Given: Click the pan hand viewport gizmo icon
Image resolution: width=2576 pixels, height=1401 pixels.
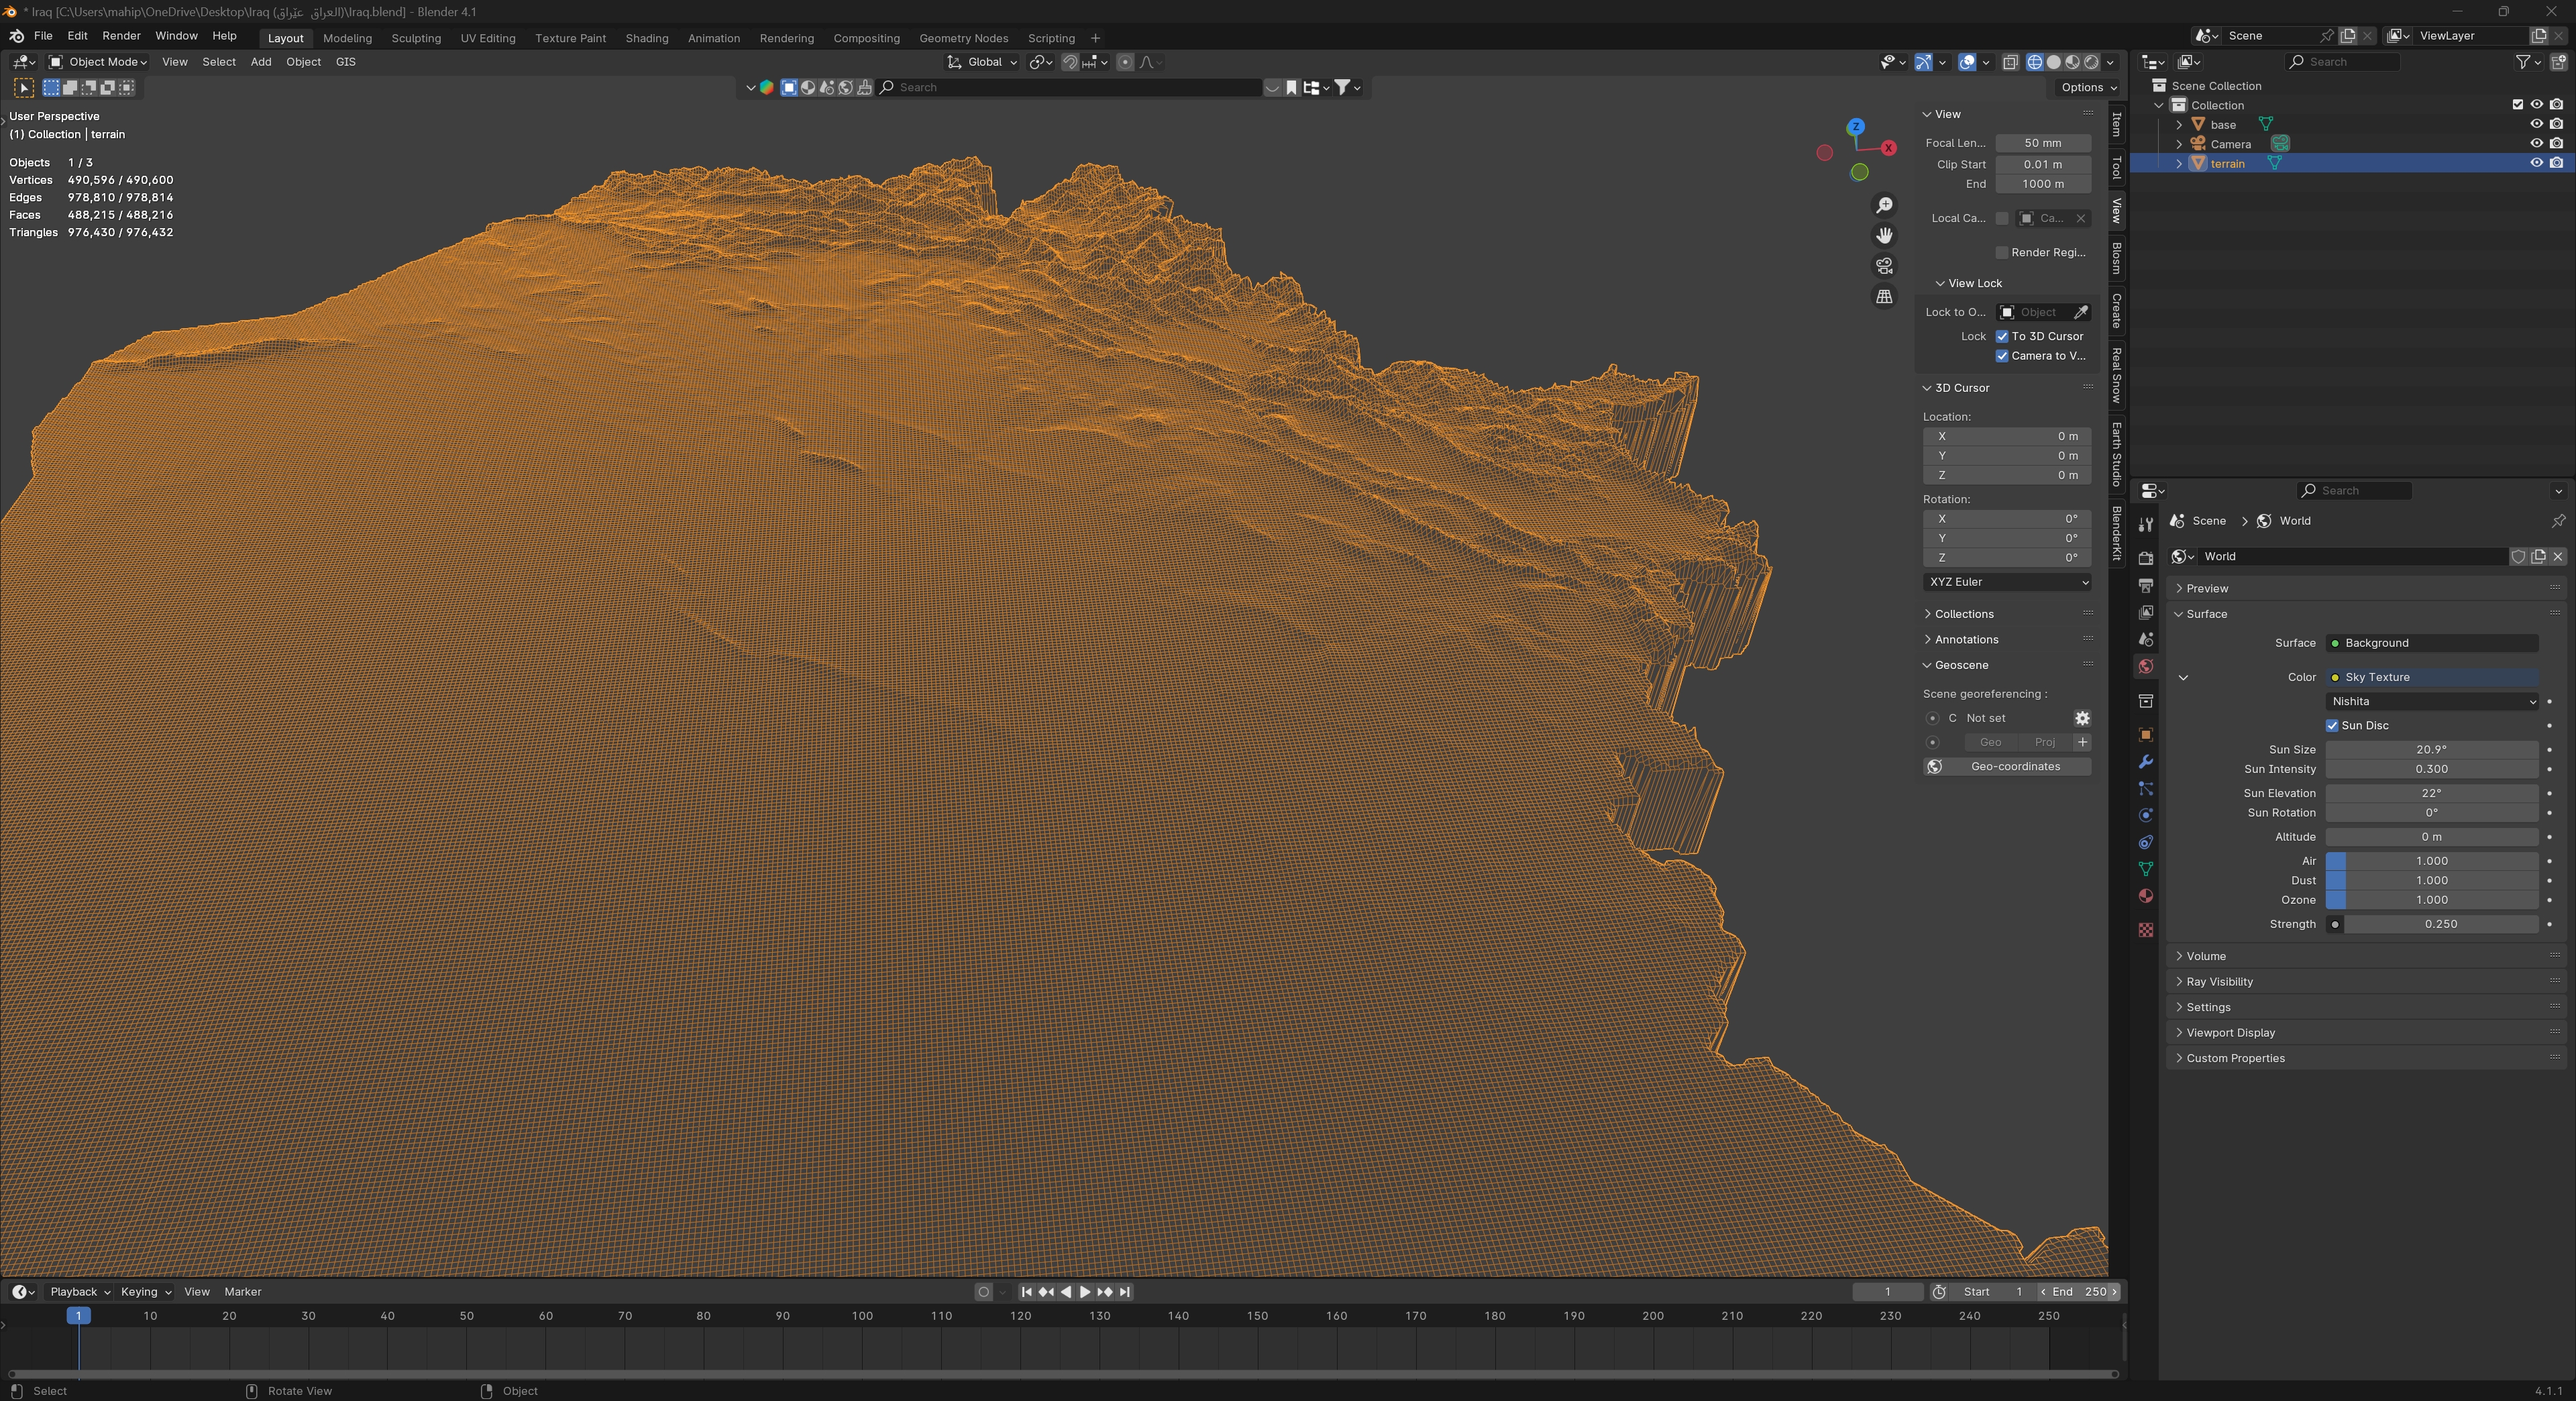Looking at the screenshot, I should (1884, 235).
